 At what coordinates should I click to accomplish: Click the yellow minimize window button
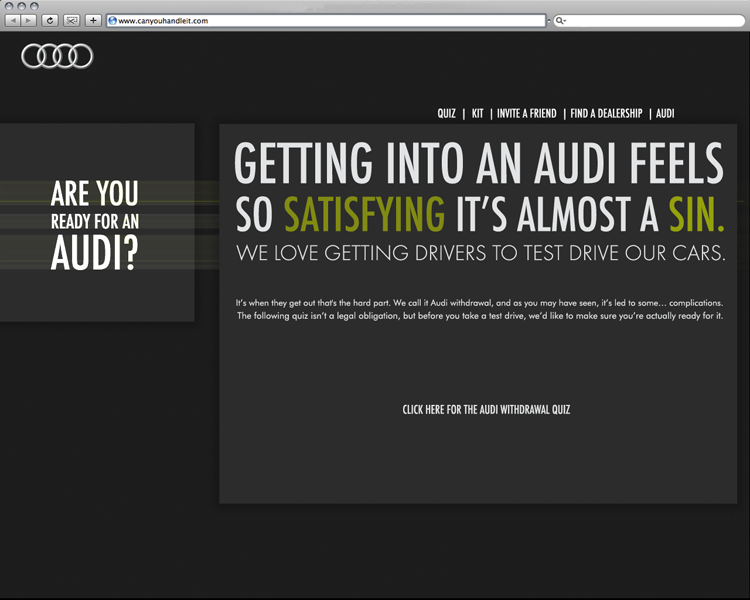pyautogui.click(x=22, y=6)
